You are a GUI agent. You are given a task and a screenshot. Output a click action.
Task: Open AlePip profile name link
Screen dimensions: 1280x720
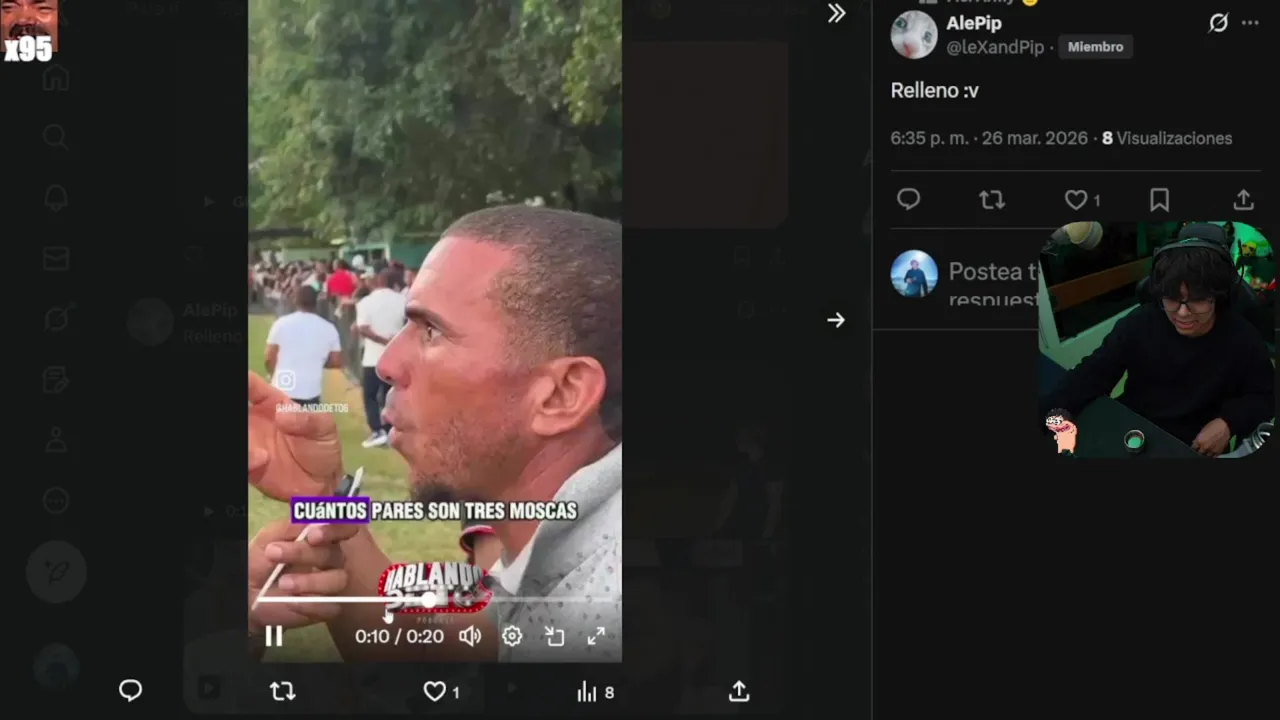point(974,23)
